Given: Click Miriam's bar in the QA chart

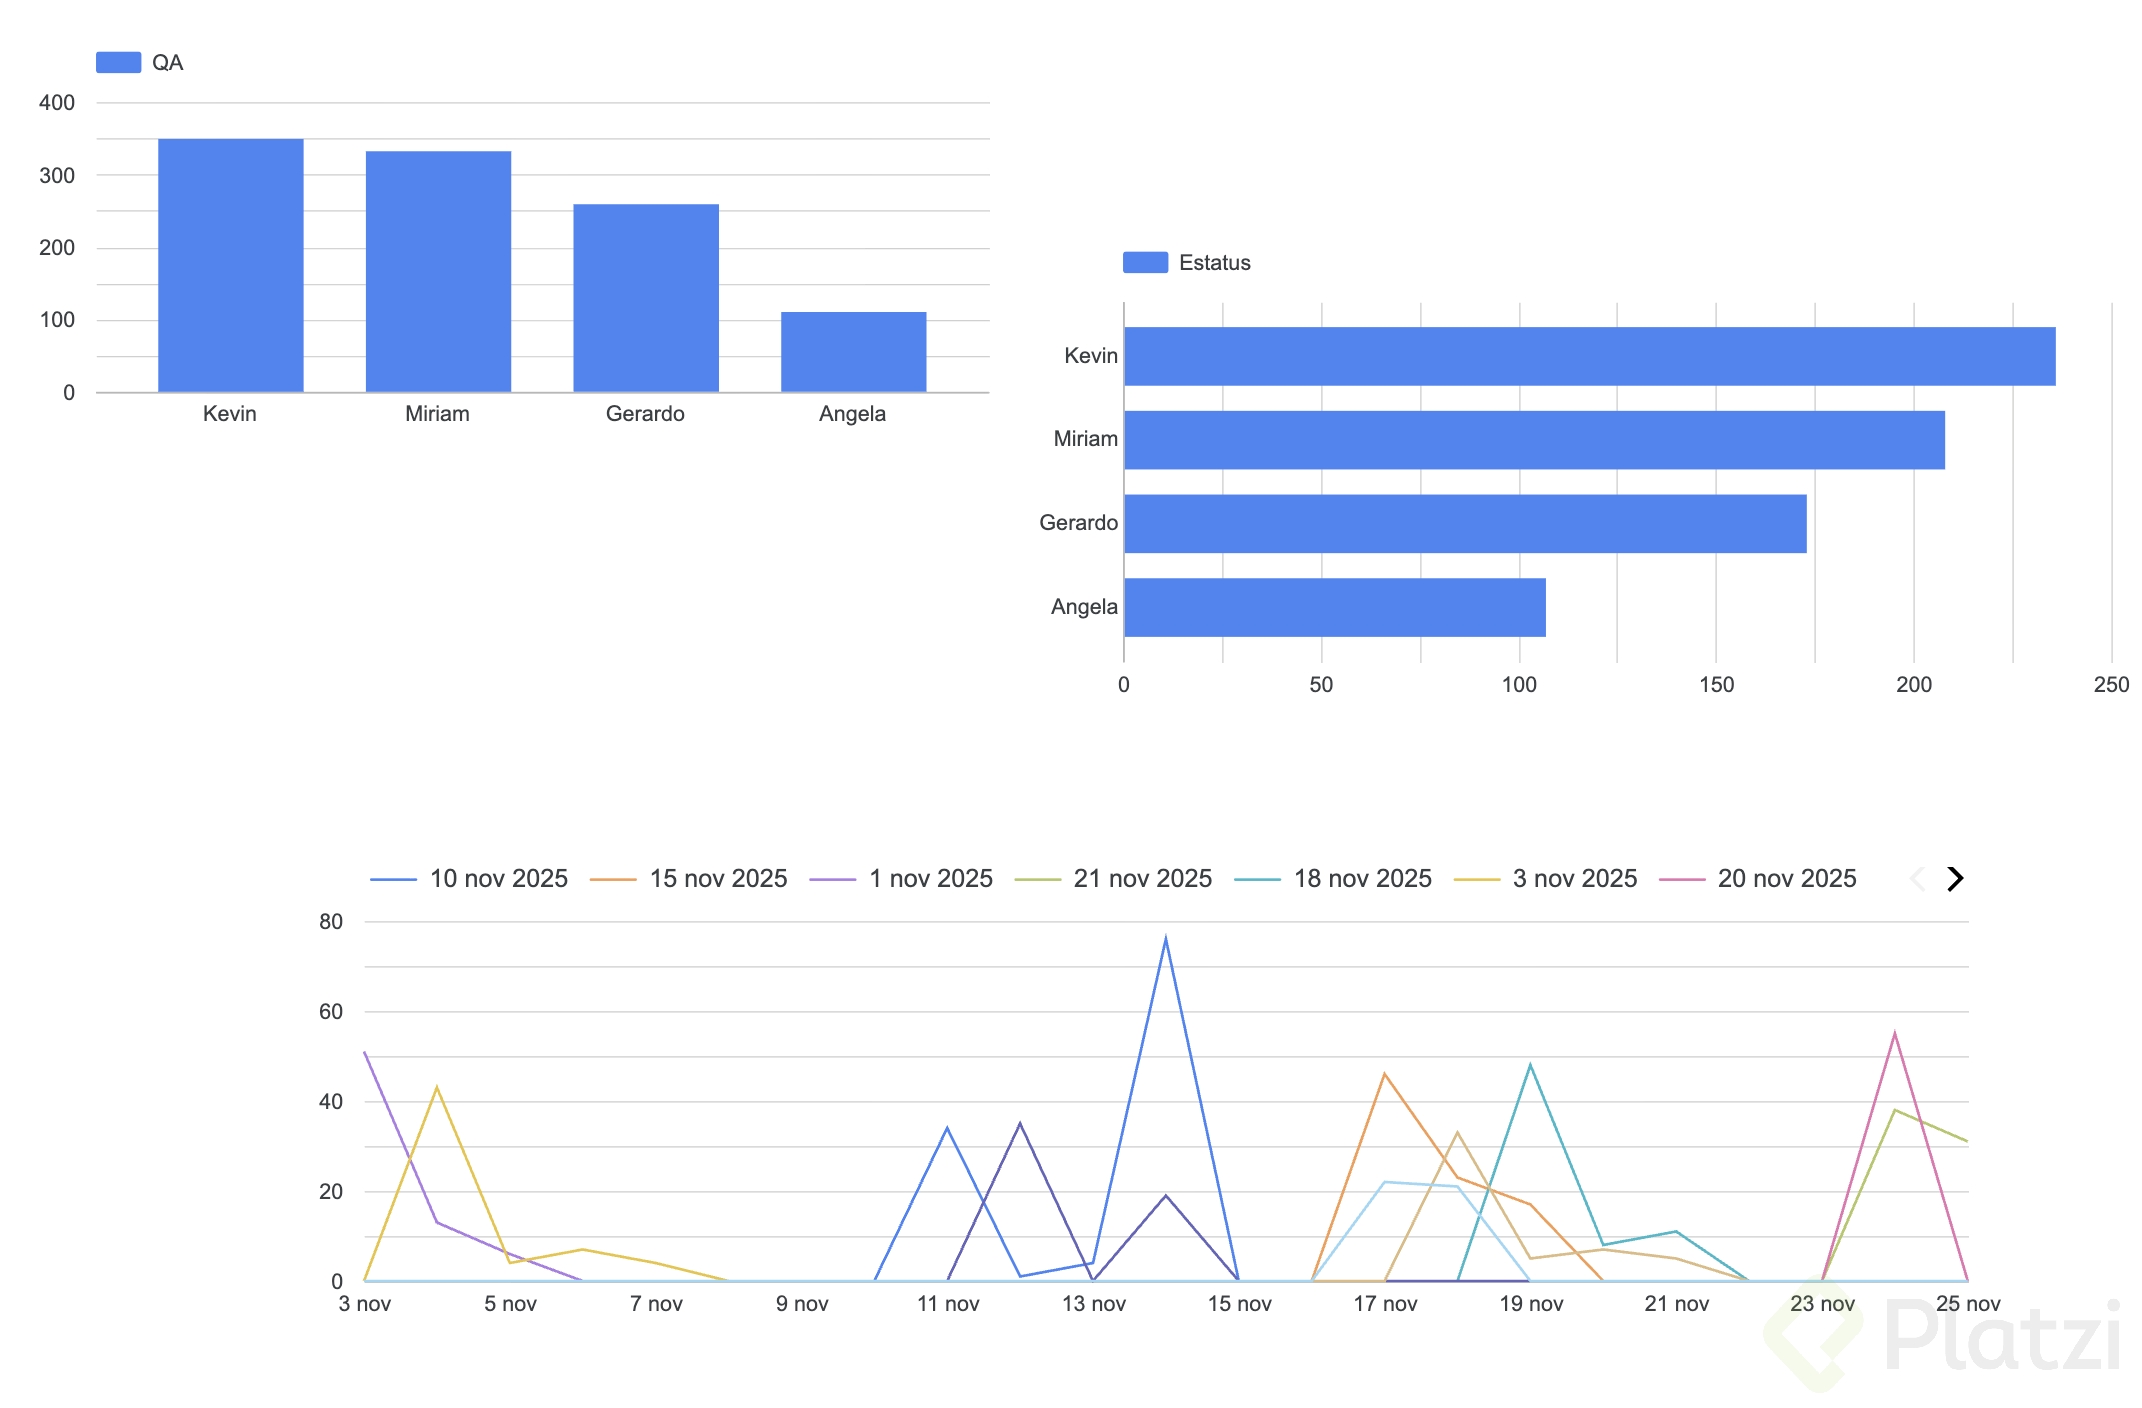Looking at the screenshot, I should pos(438,271).
